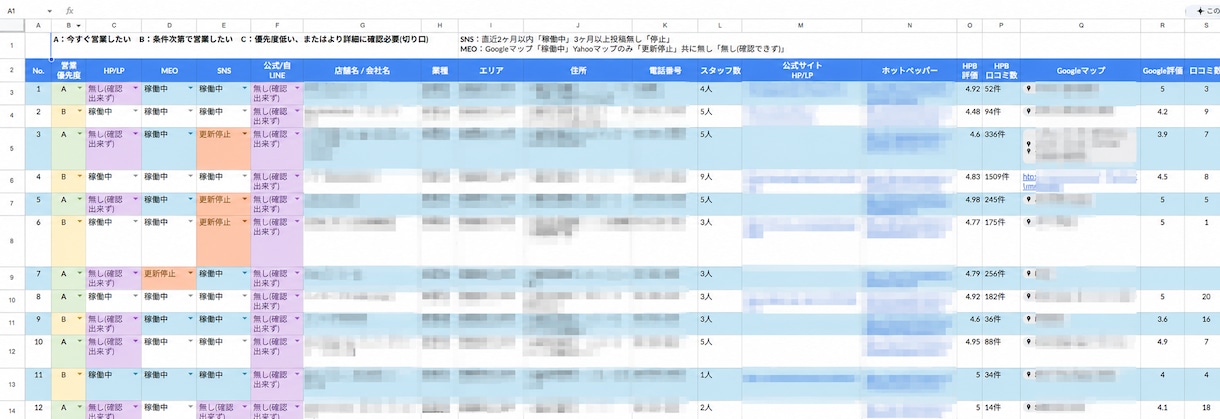Click the map pin icon in No. 5 row

(x=1027, y=199)
